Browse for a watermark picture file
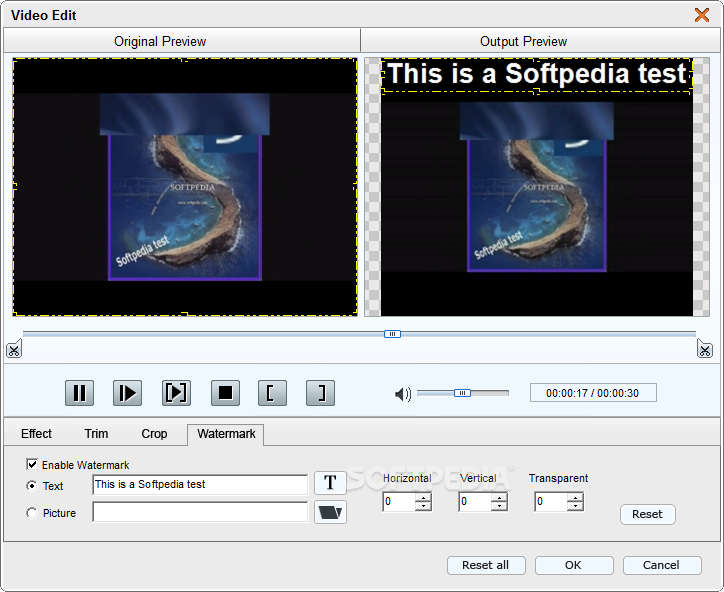 point(330,512)
